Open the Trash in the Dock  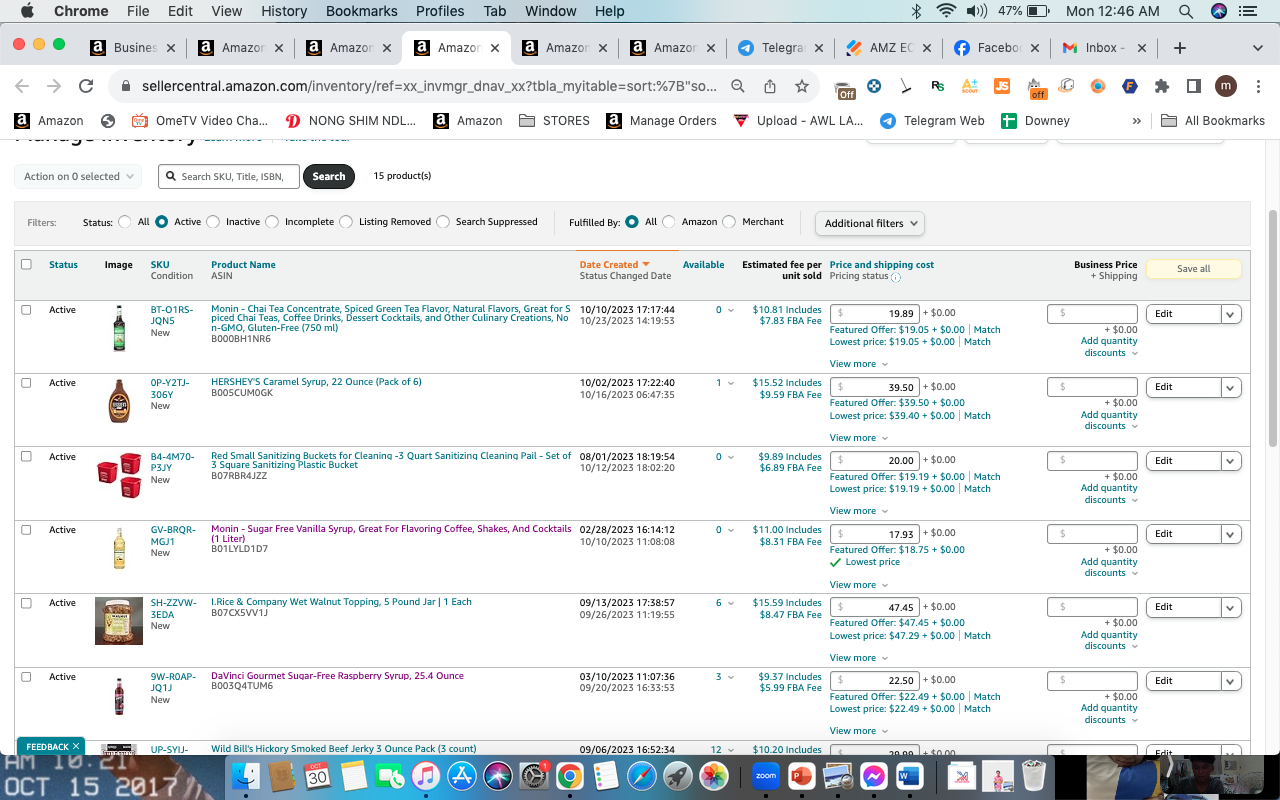click(1033, 775)
